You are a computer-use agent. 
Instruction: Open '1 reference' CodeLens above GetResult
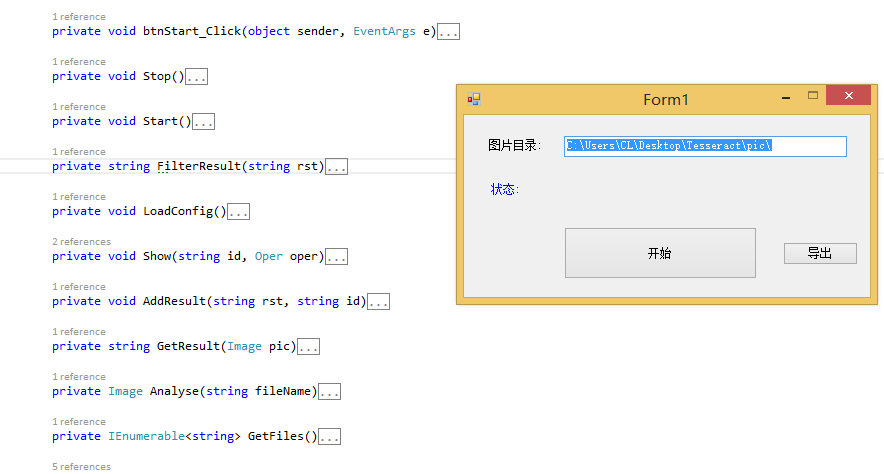click(79, 332)
